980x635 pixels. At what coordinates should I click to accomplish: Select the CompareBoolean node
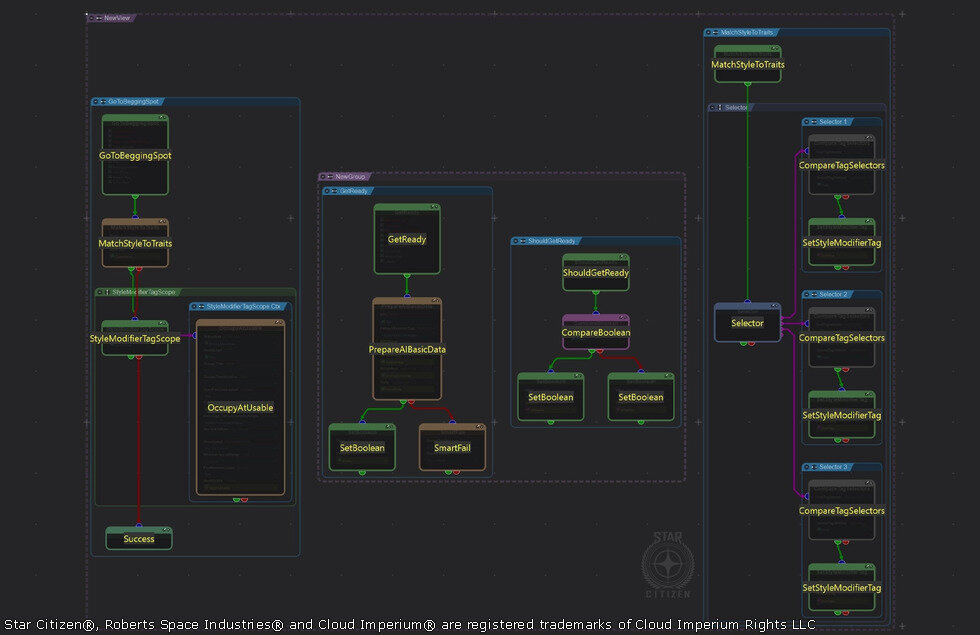[596, 332]
